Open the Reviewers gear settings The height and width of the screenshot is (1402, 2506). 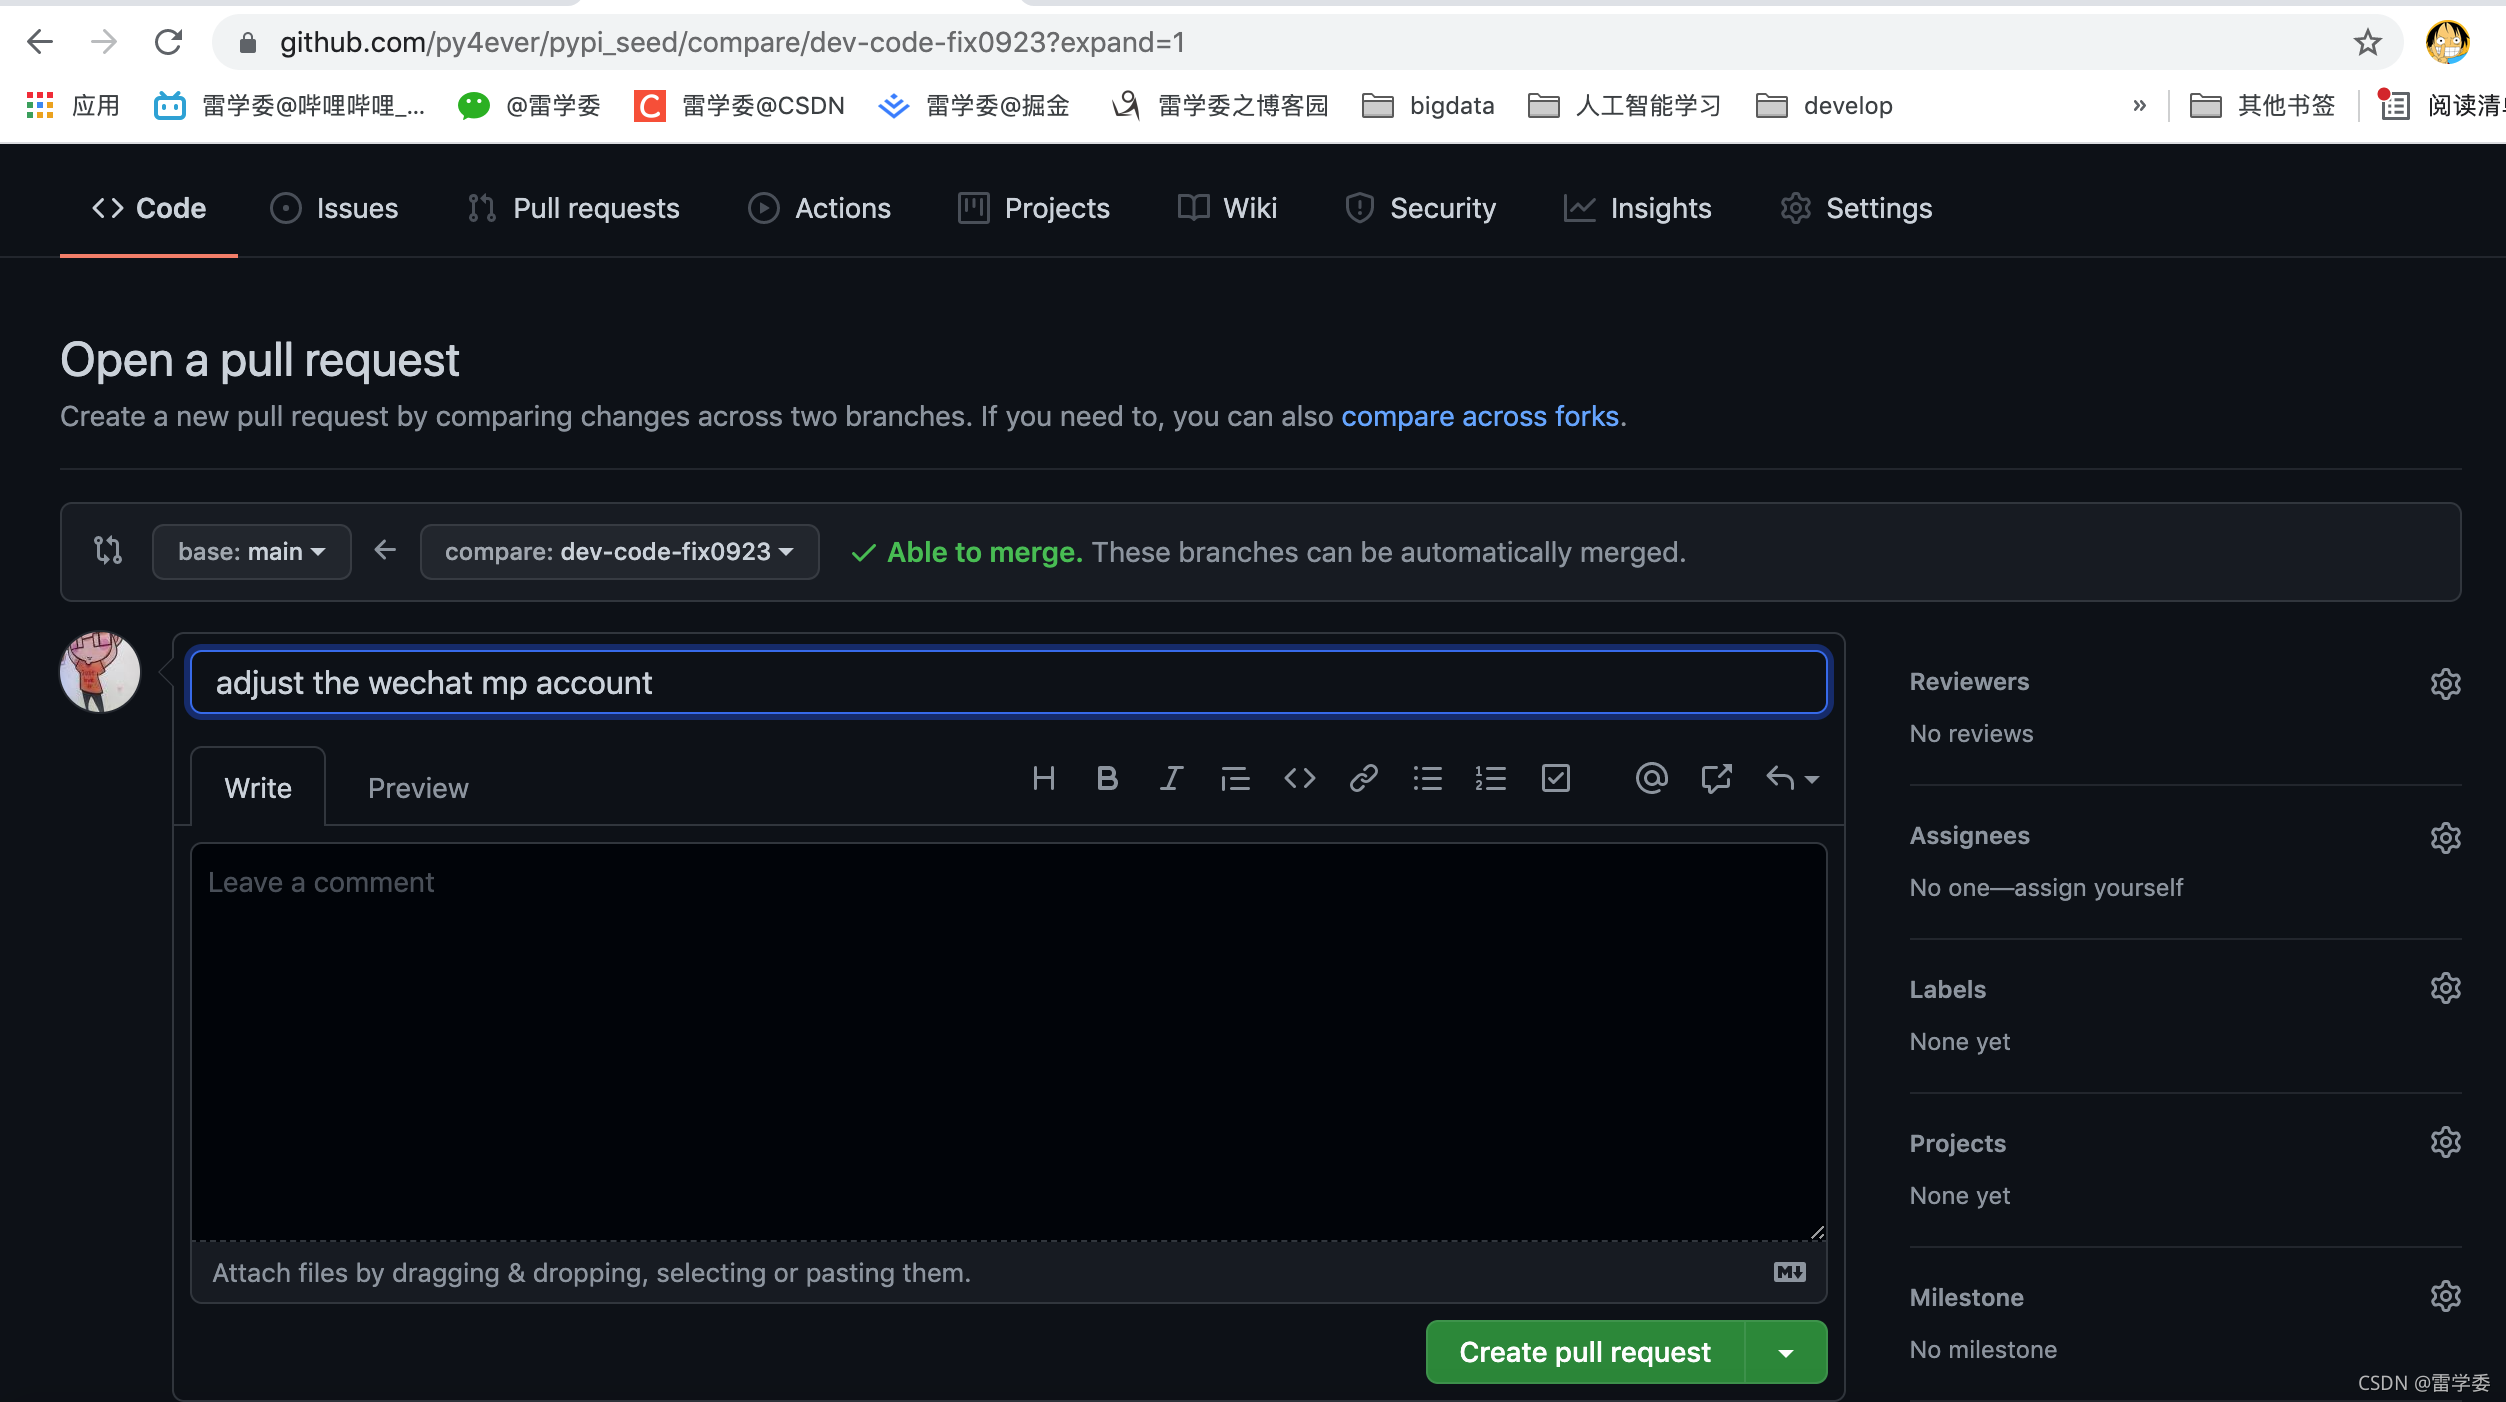pyautogui.click(x=2445, y=683)
